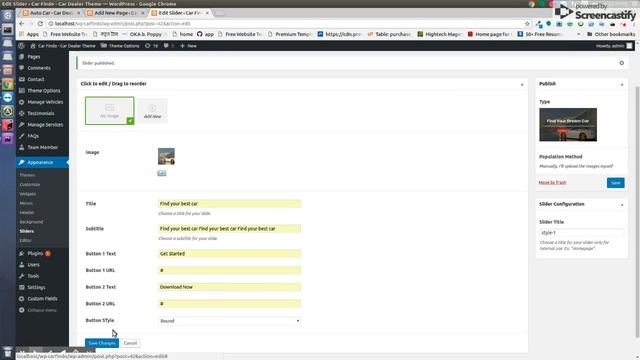The height and width of the screenshot is (360, 640).
Task: Open the Contact menu in the sidebar
Action: 36,79
